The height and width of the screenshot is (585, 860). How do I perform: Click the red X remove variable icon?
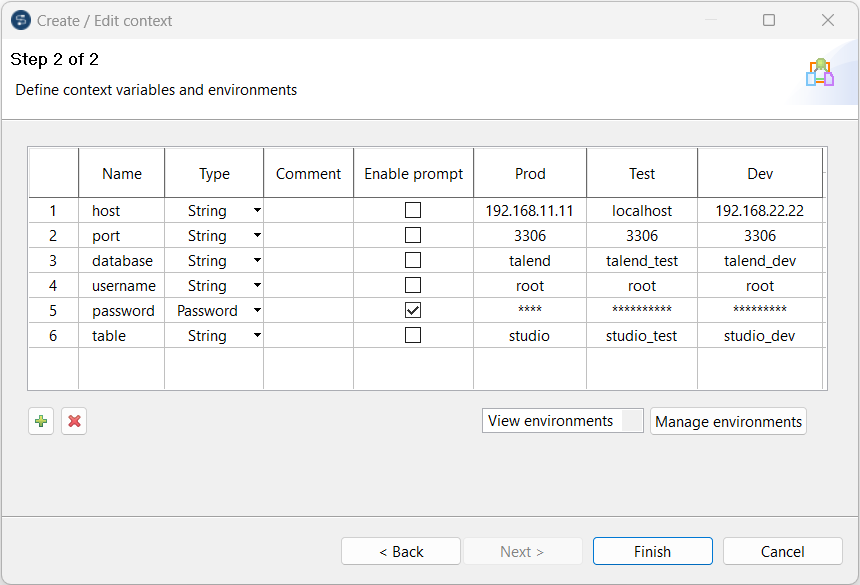pyautogui.click(x=74, y=422)
